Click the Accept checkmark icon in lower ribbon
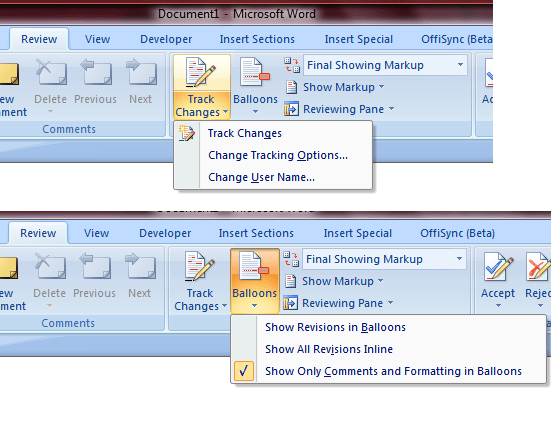Image resolution: width=551 pixels, height=431 pixels. (x=498, y=268)
